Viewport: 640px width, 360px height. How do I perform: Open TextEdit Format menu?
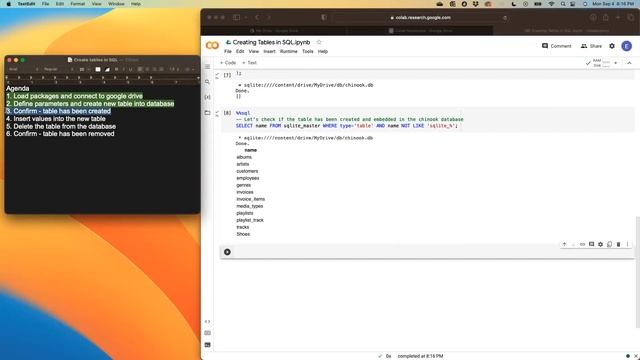point(78,4)
